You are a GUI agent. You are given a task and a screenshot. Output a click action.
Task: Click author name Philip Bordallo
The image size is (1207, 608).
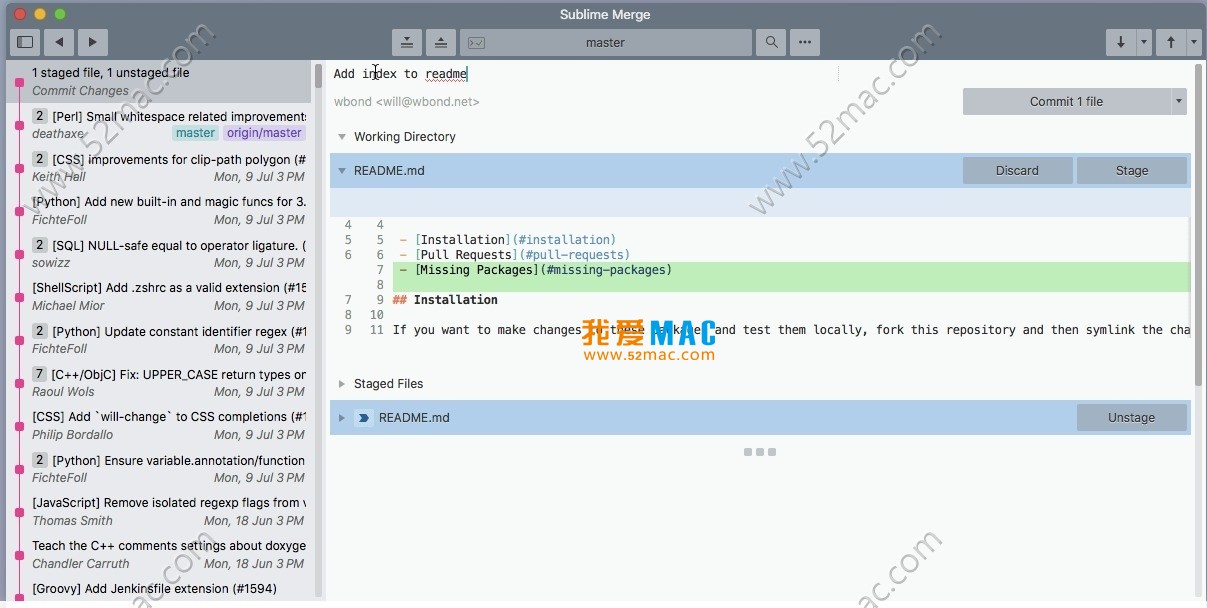click(73, 435)
